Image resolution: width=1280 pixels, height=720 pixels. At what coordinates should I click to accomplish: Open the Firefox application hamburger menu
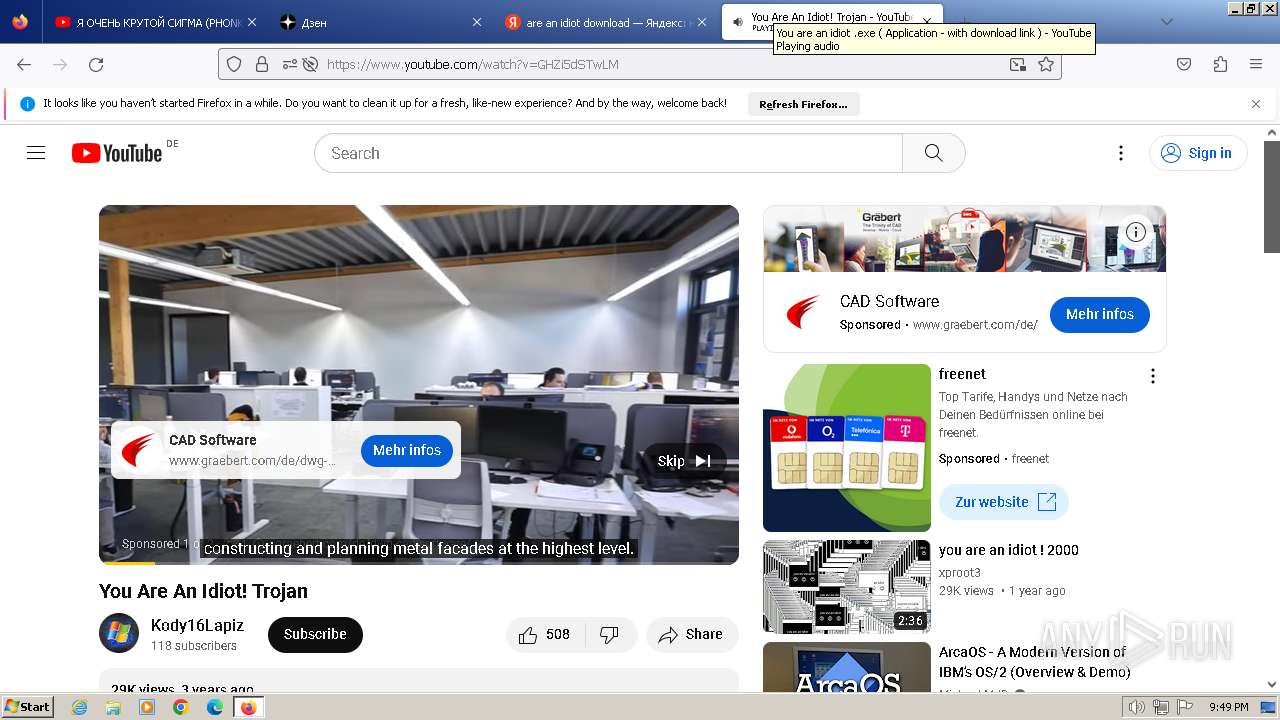(1256, 64)
